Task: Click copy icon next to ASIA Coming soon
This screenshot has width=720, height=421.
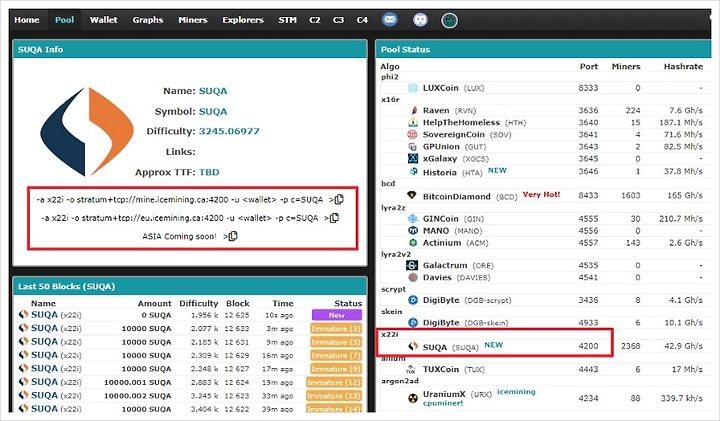Action: click(233, 236)
